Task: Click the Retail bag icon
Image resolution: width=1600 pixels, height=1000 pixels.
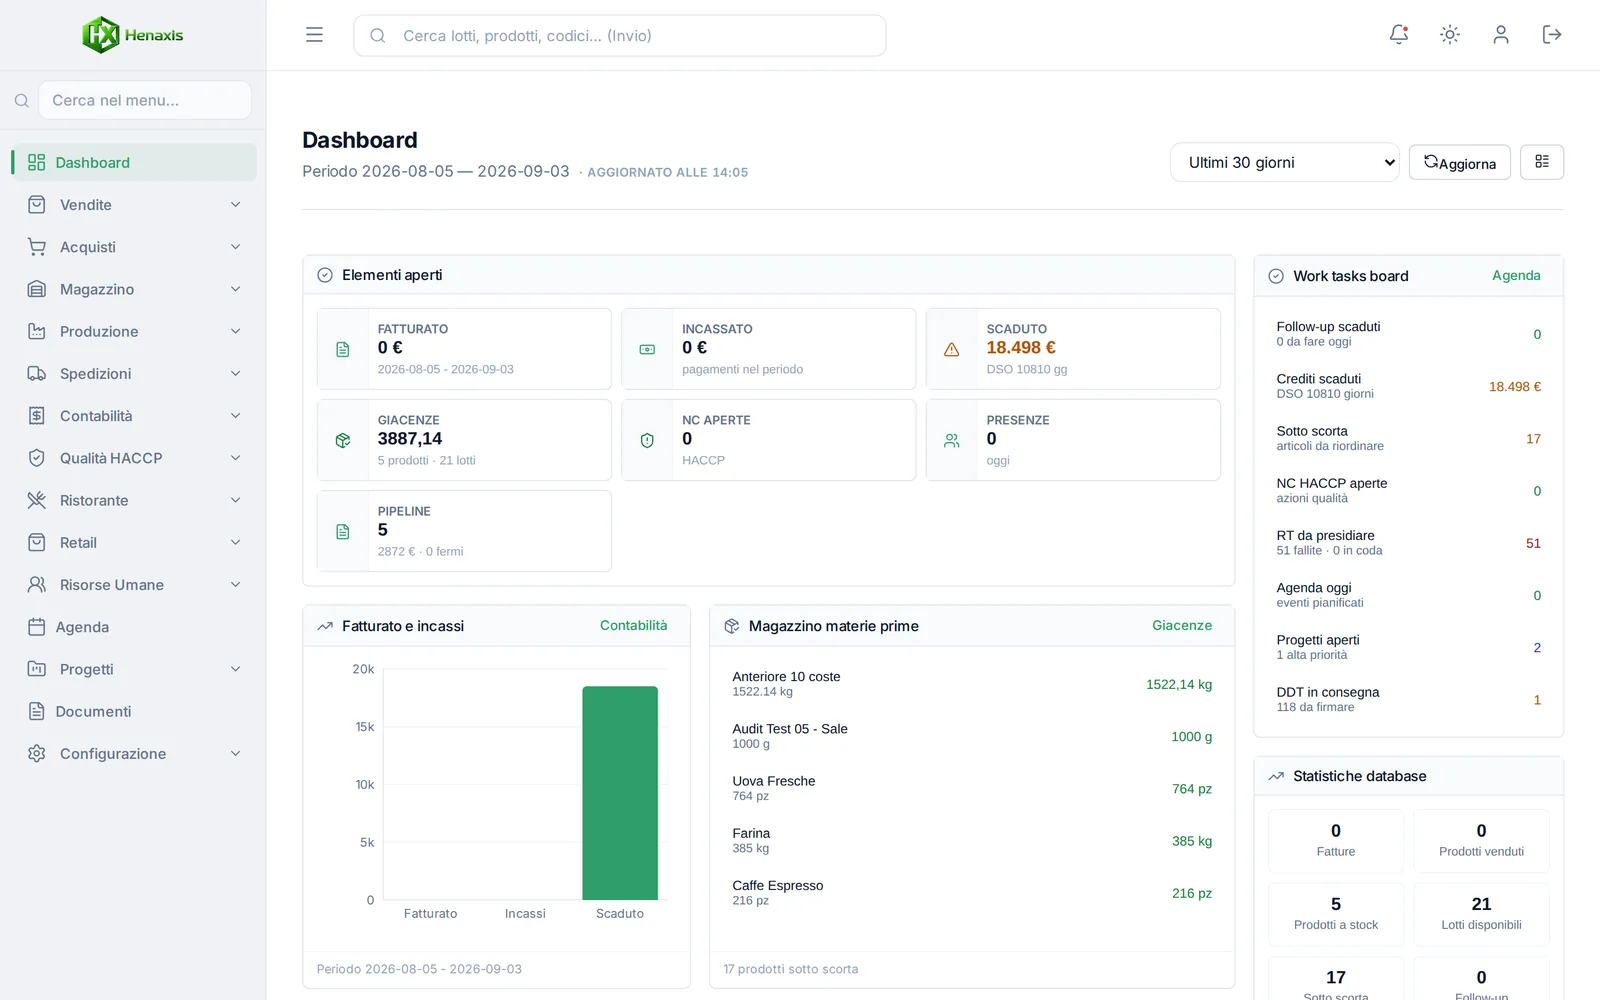Action: tap(37, 542)
